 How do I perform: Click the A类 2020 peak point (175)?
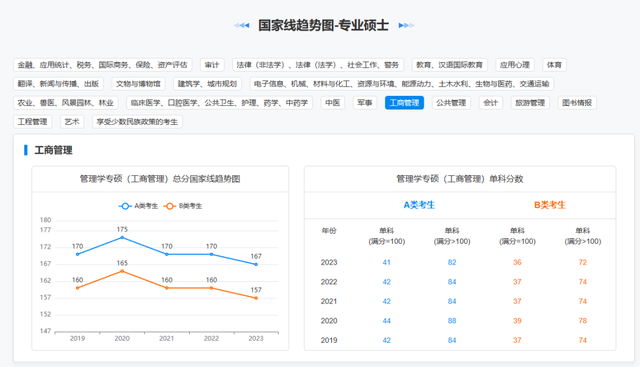(122, 238)
